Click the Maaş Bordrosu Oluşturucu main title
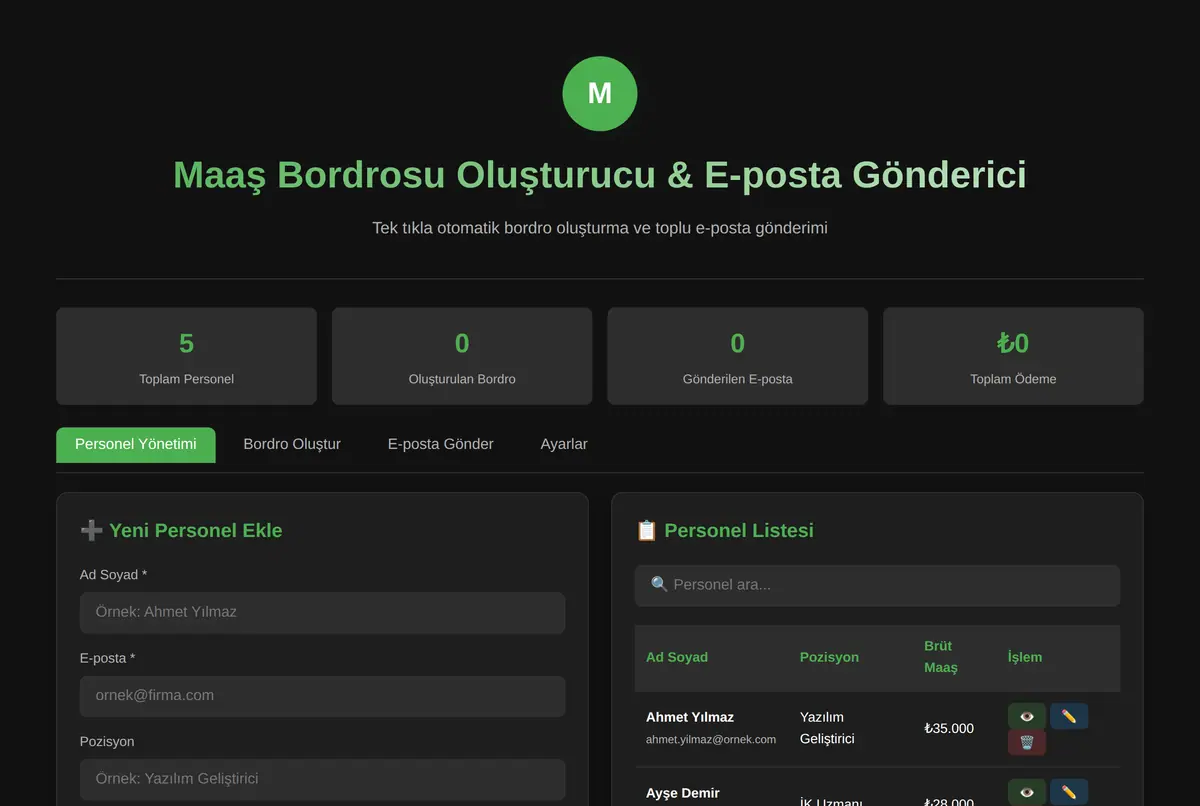This screenshot has width=1200, height=806. tap(600, 174)
